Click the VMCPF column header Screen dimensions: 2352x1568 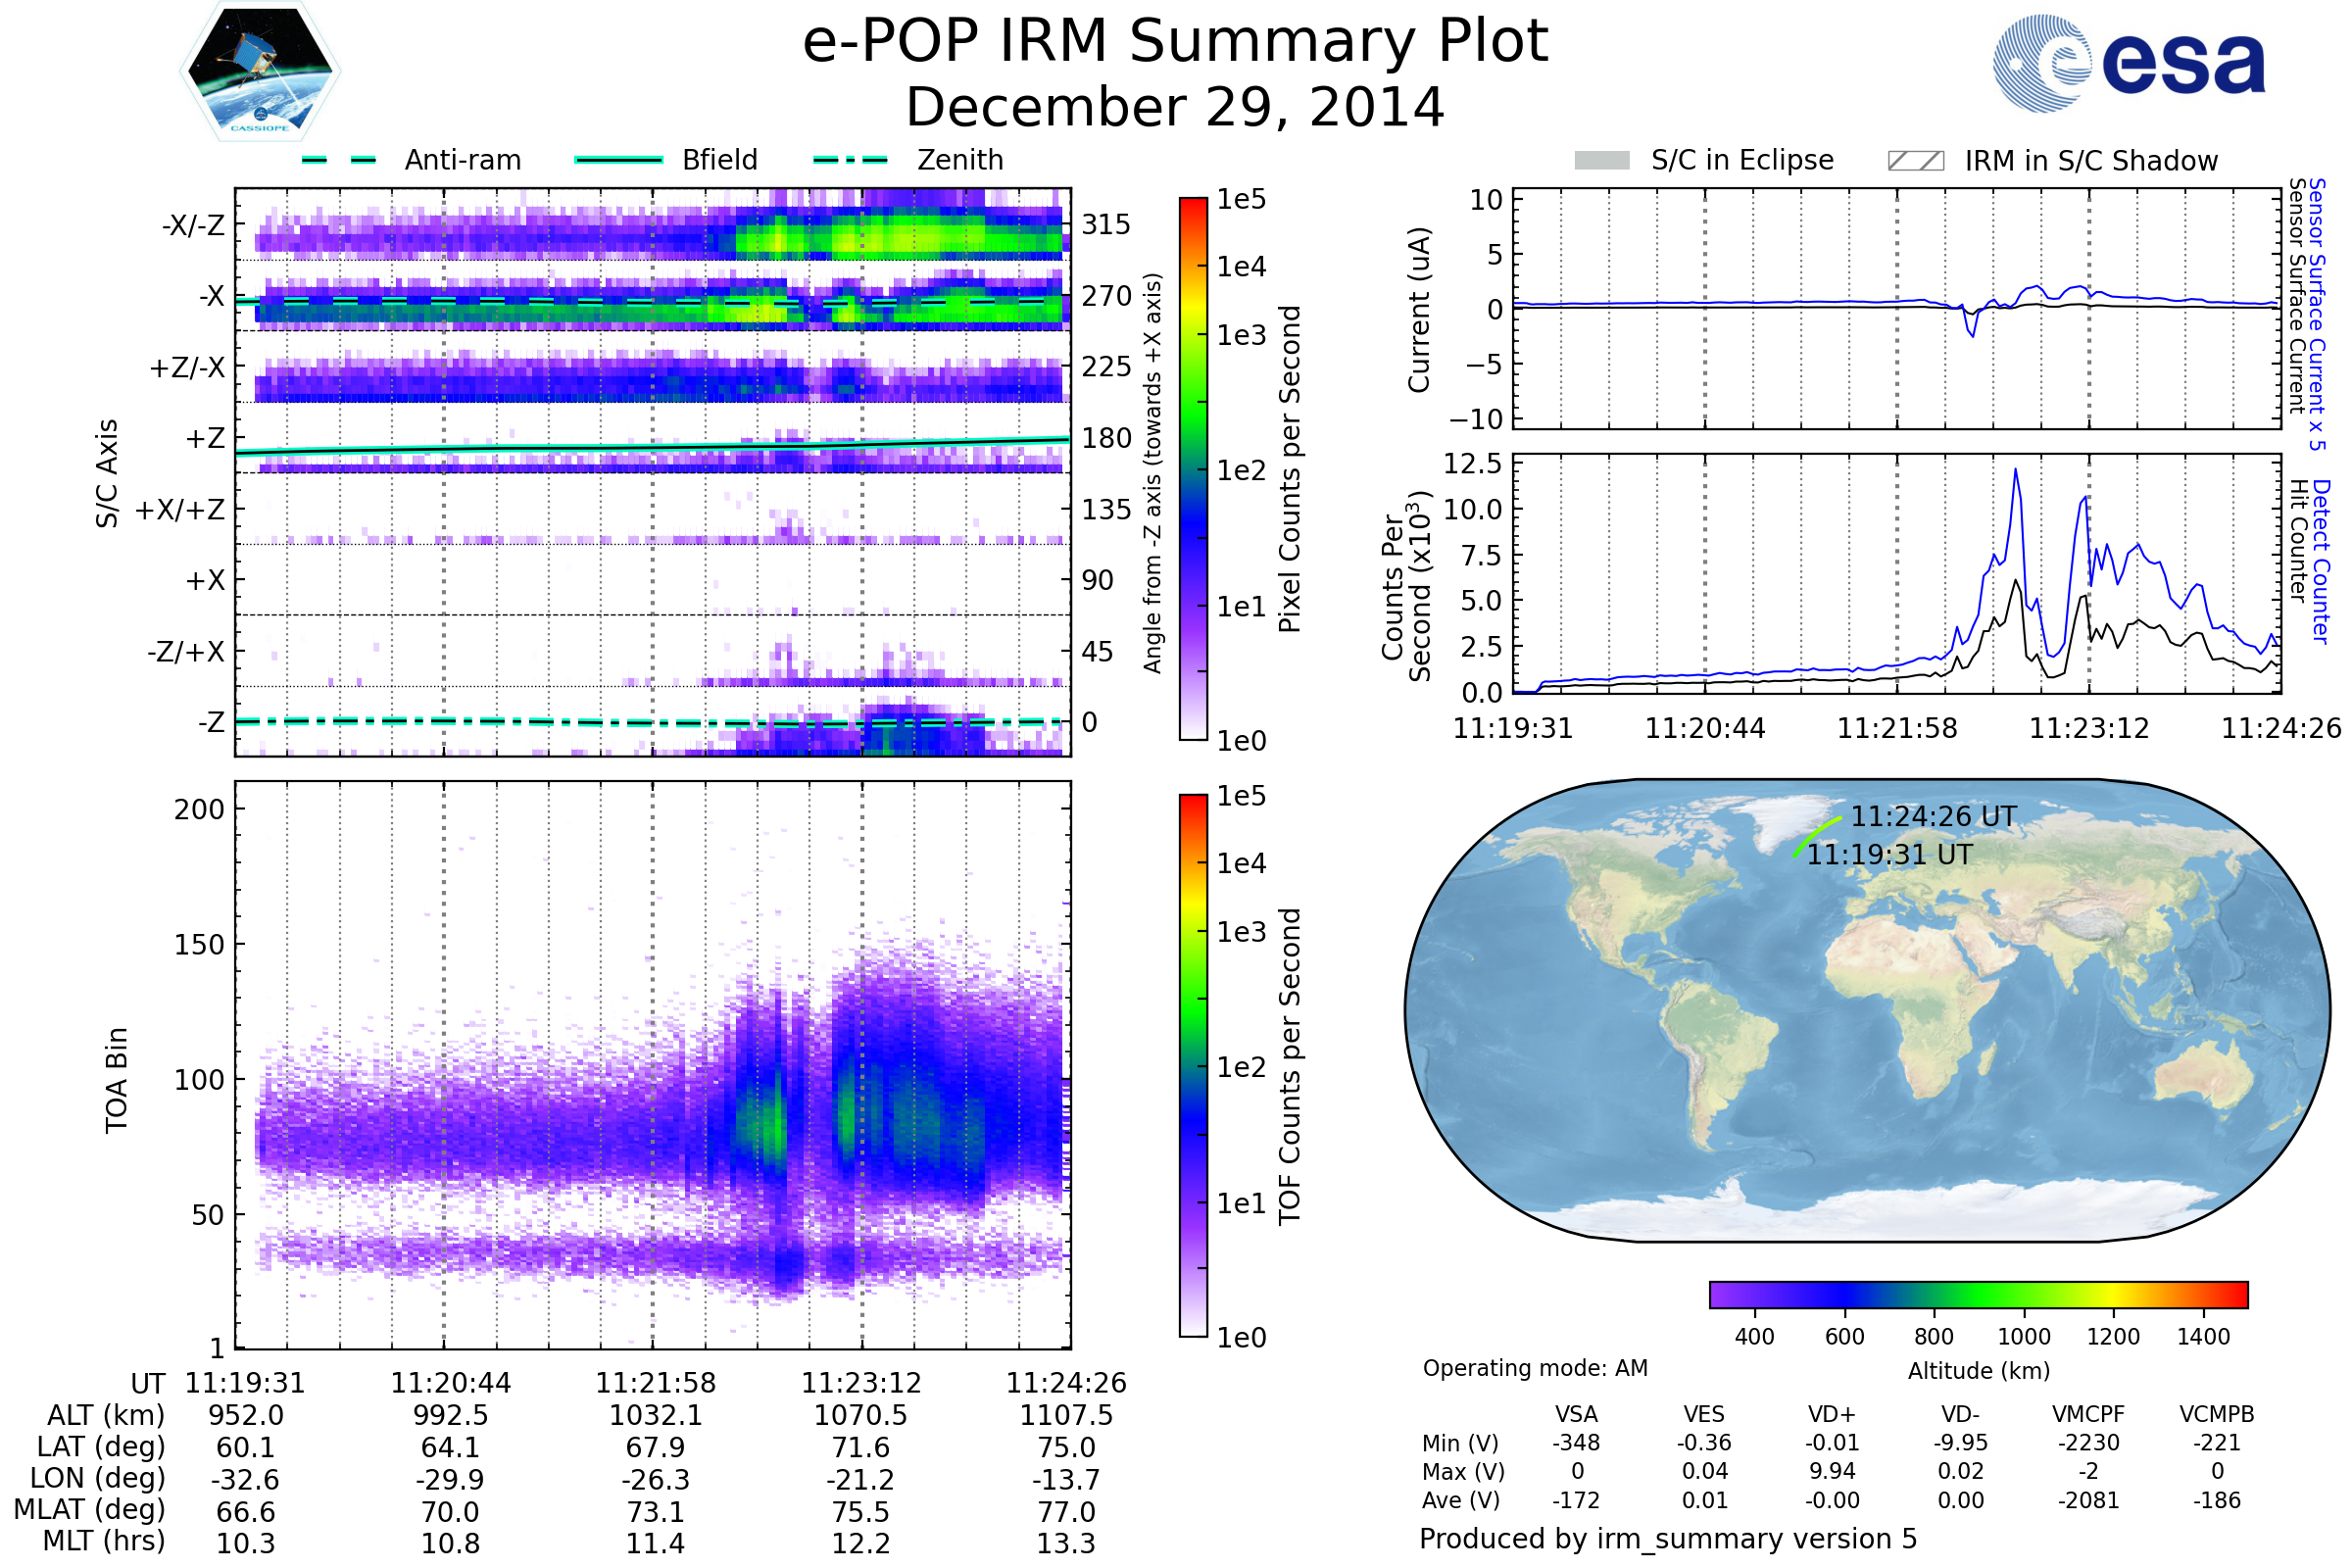(x=2088, y=1414)
